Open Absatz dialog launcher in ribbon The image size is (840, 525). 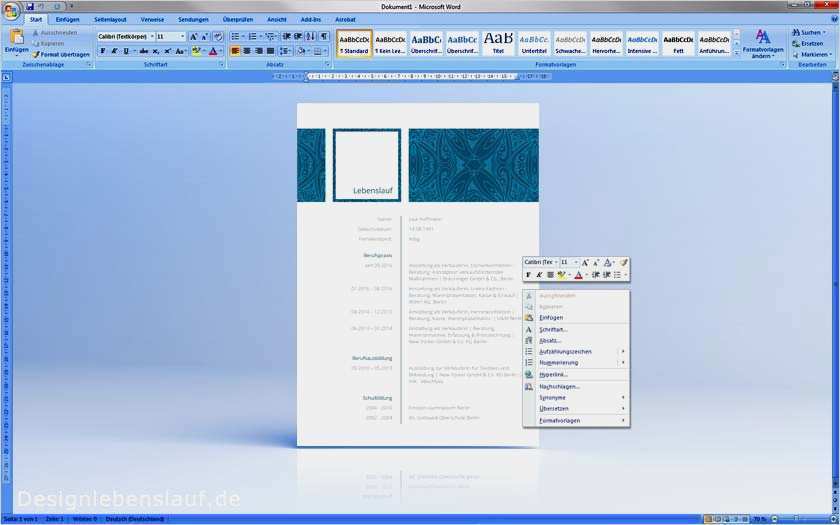328,65
